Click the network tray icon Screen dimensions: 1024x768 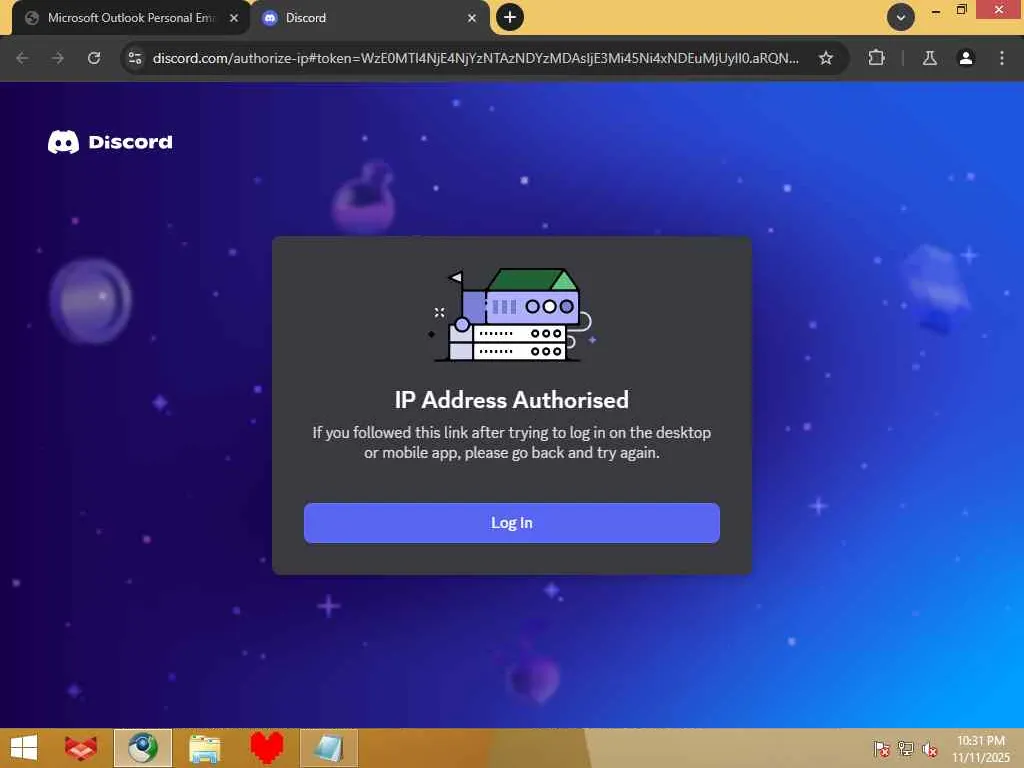tap(906, 749)
